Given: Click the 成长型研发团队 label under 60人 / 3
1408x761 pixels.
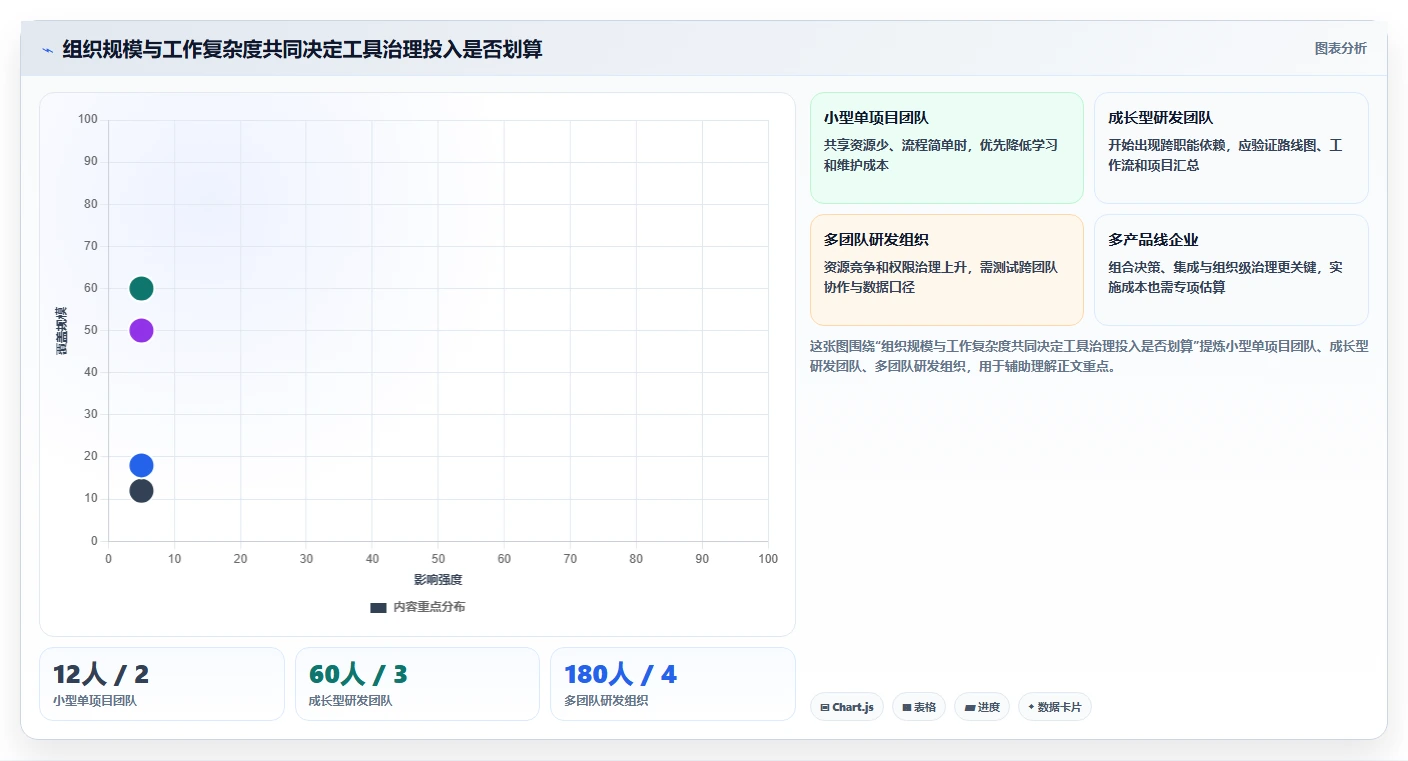Looking at the screenshot, I should pyautogui.click(x=351, y=701).
